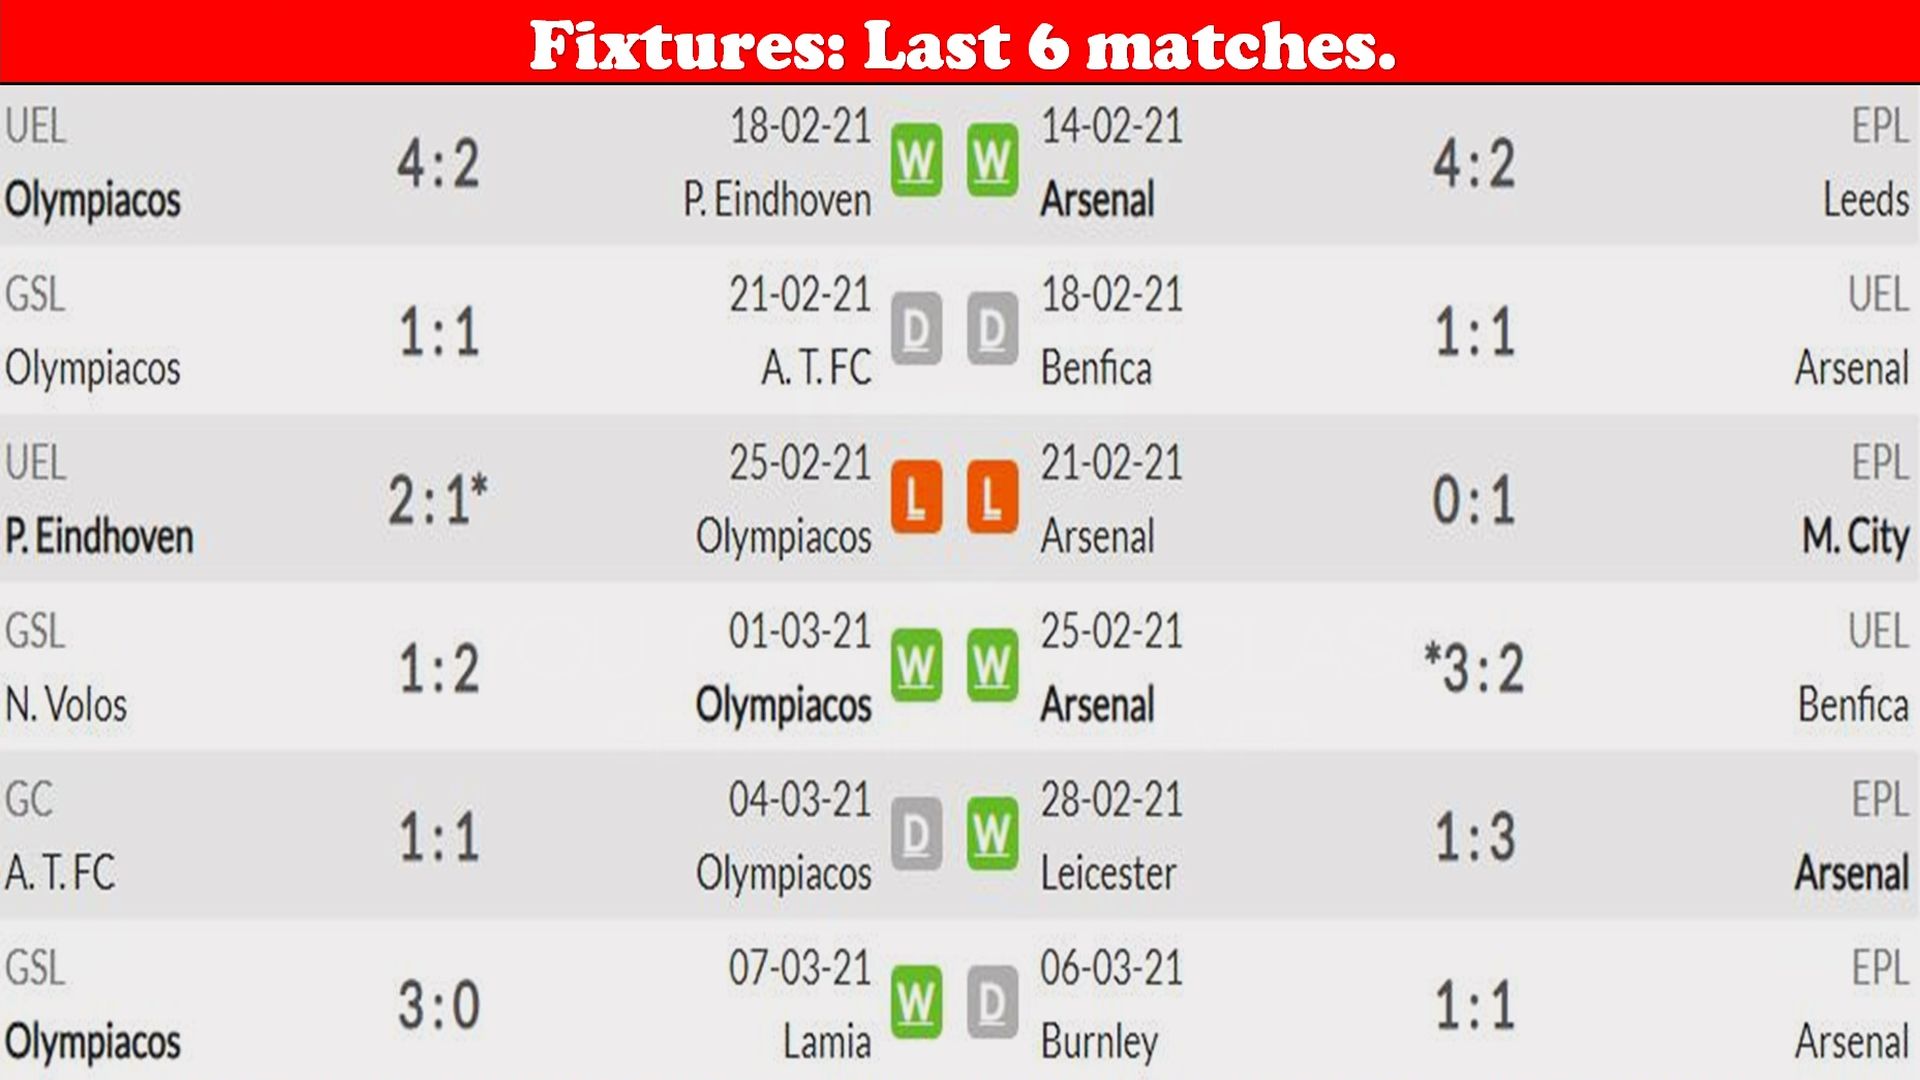1920x1080 pixels.
Task: Click the green W badge for Arsenal 14-02-21
Action: pyautogui.click(x=992, y=160)
